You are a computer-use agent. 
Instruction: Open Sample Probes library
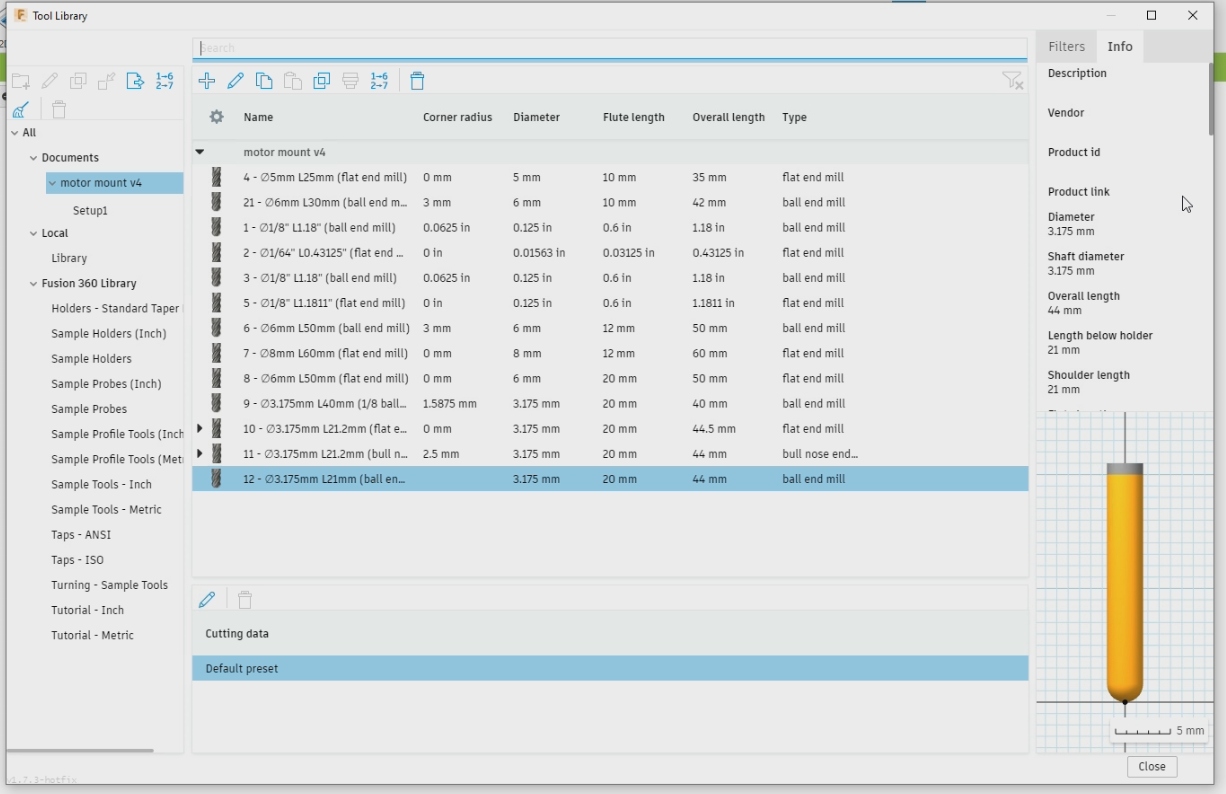[89, 409]
